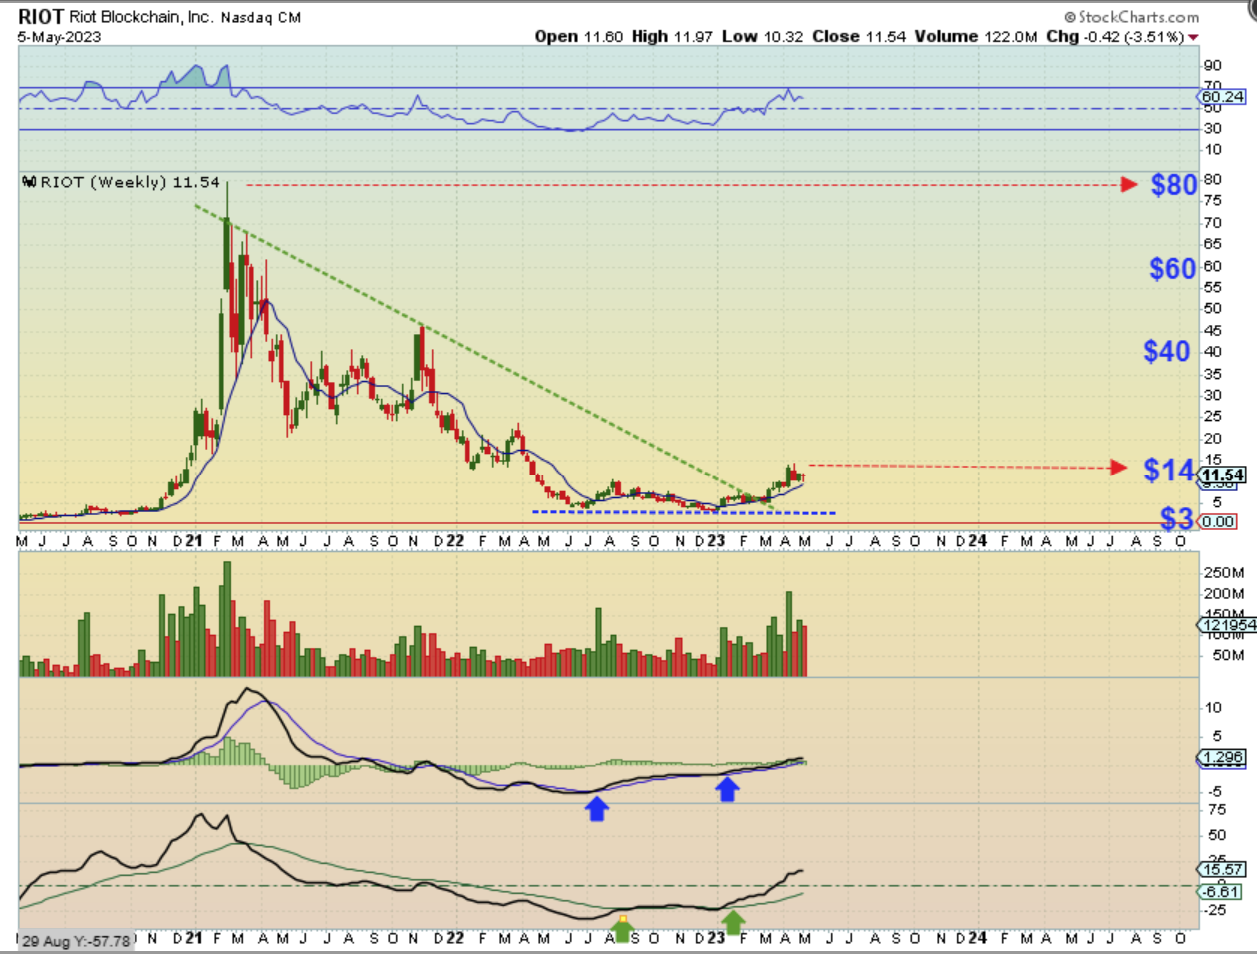The width and height of the screenshot is (1257, 954).
Task: Click the MACD value tag '1.296'
Action: [x=1223, y=757]
